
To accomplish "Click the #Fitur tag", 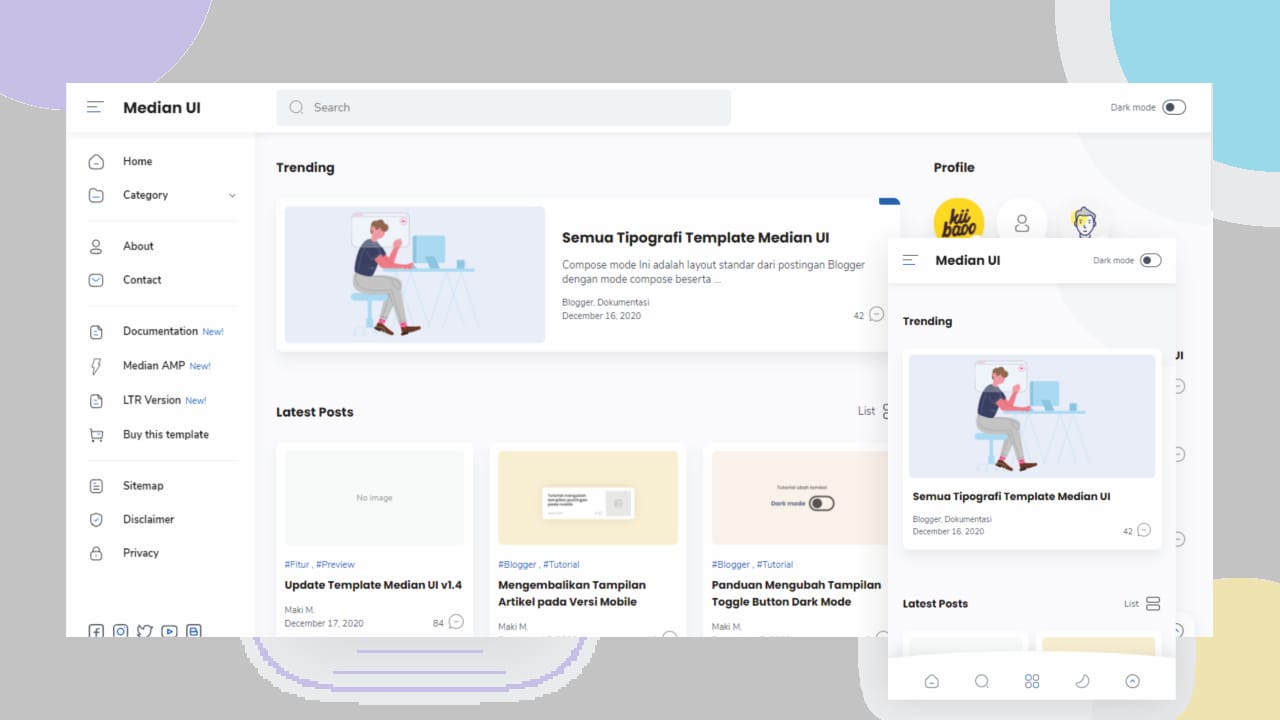I will (x=297, y=564).
